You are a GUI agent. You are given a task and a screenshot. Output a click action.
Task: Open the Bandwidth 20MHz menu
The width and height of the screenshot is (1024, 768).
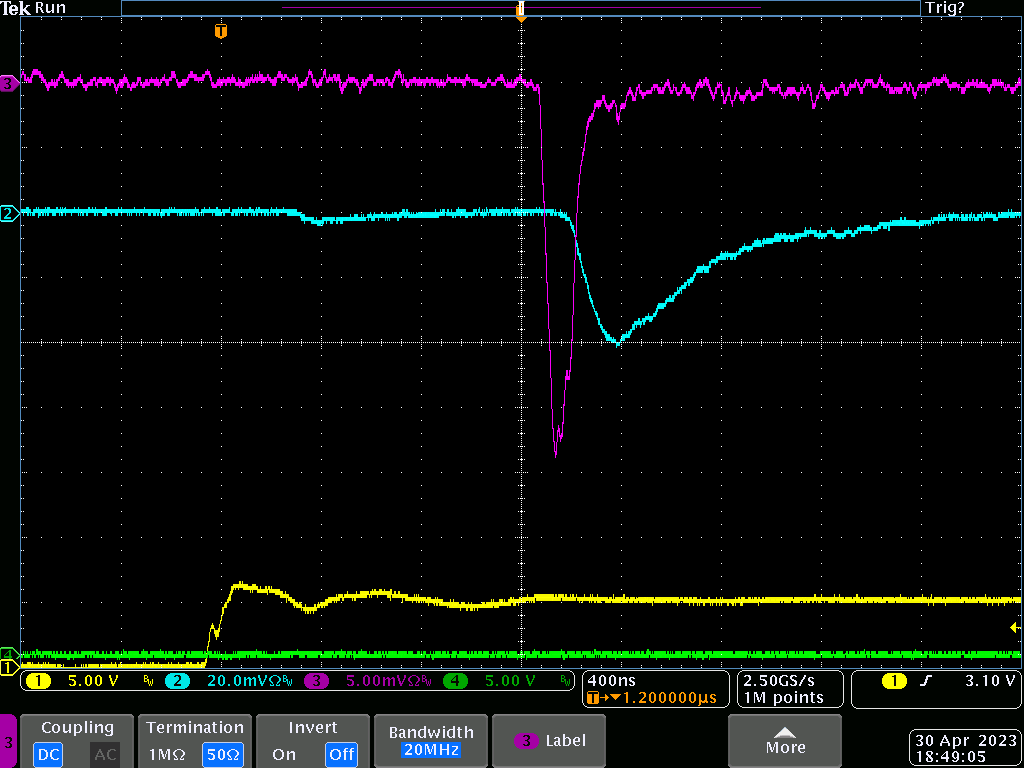(431, 740)
